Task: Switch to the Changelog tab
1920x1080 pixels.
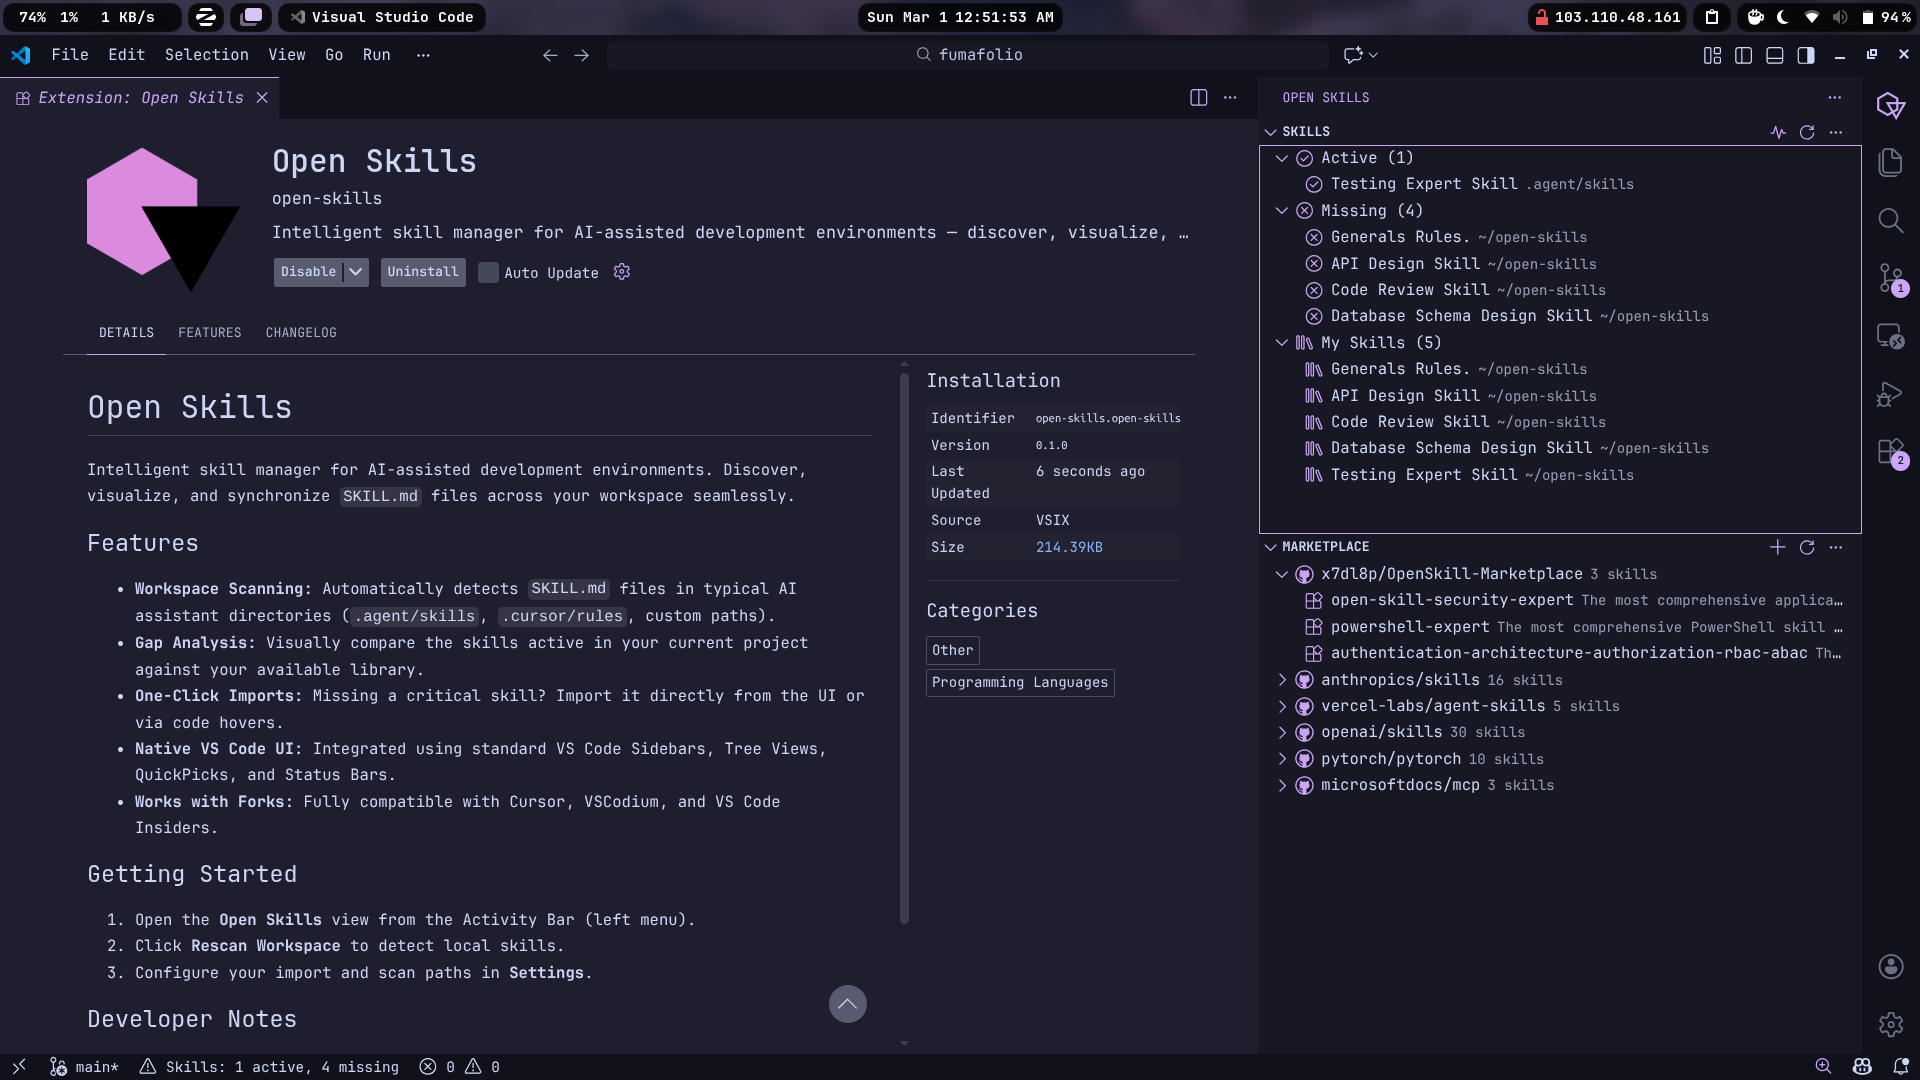Action: pos(300,333)
